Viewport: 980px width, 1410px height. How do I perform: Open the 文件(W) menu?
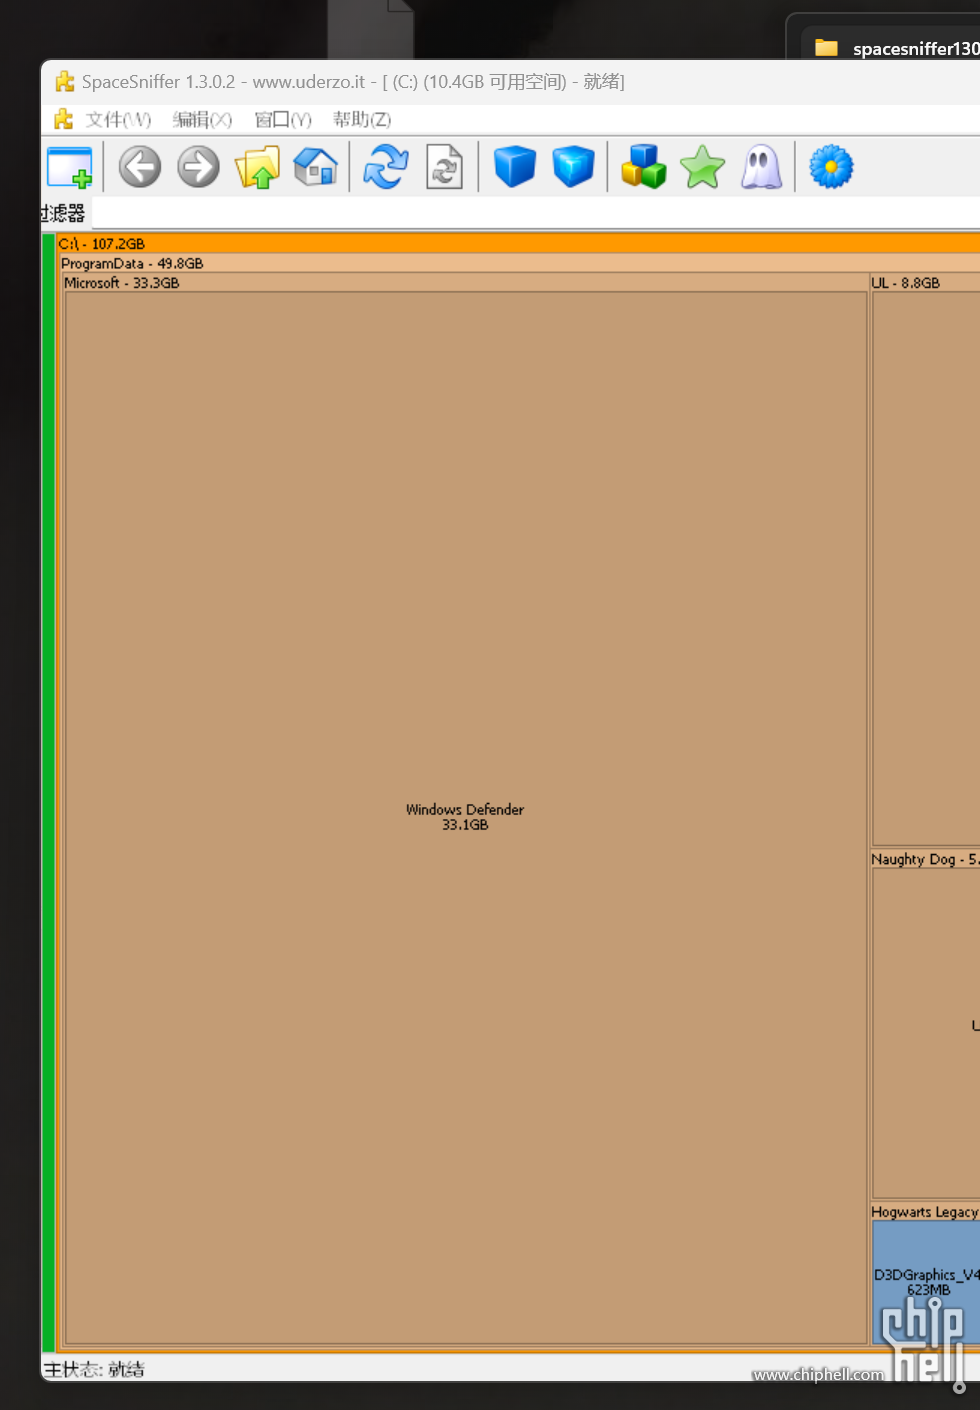118,120
